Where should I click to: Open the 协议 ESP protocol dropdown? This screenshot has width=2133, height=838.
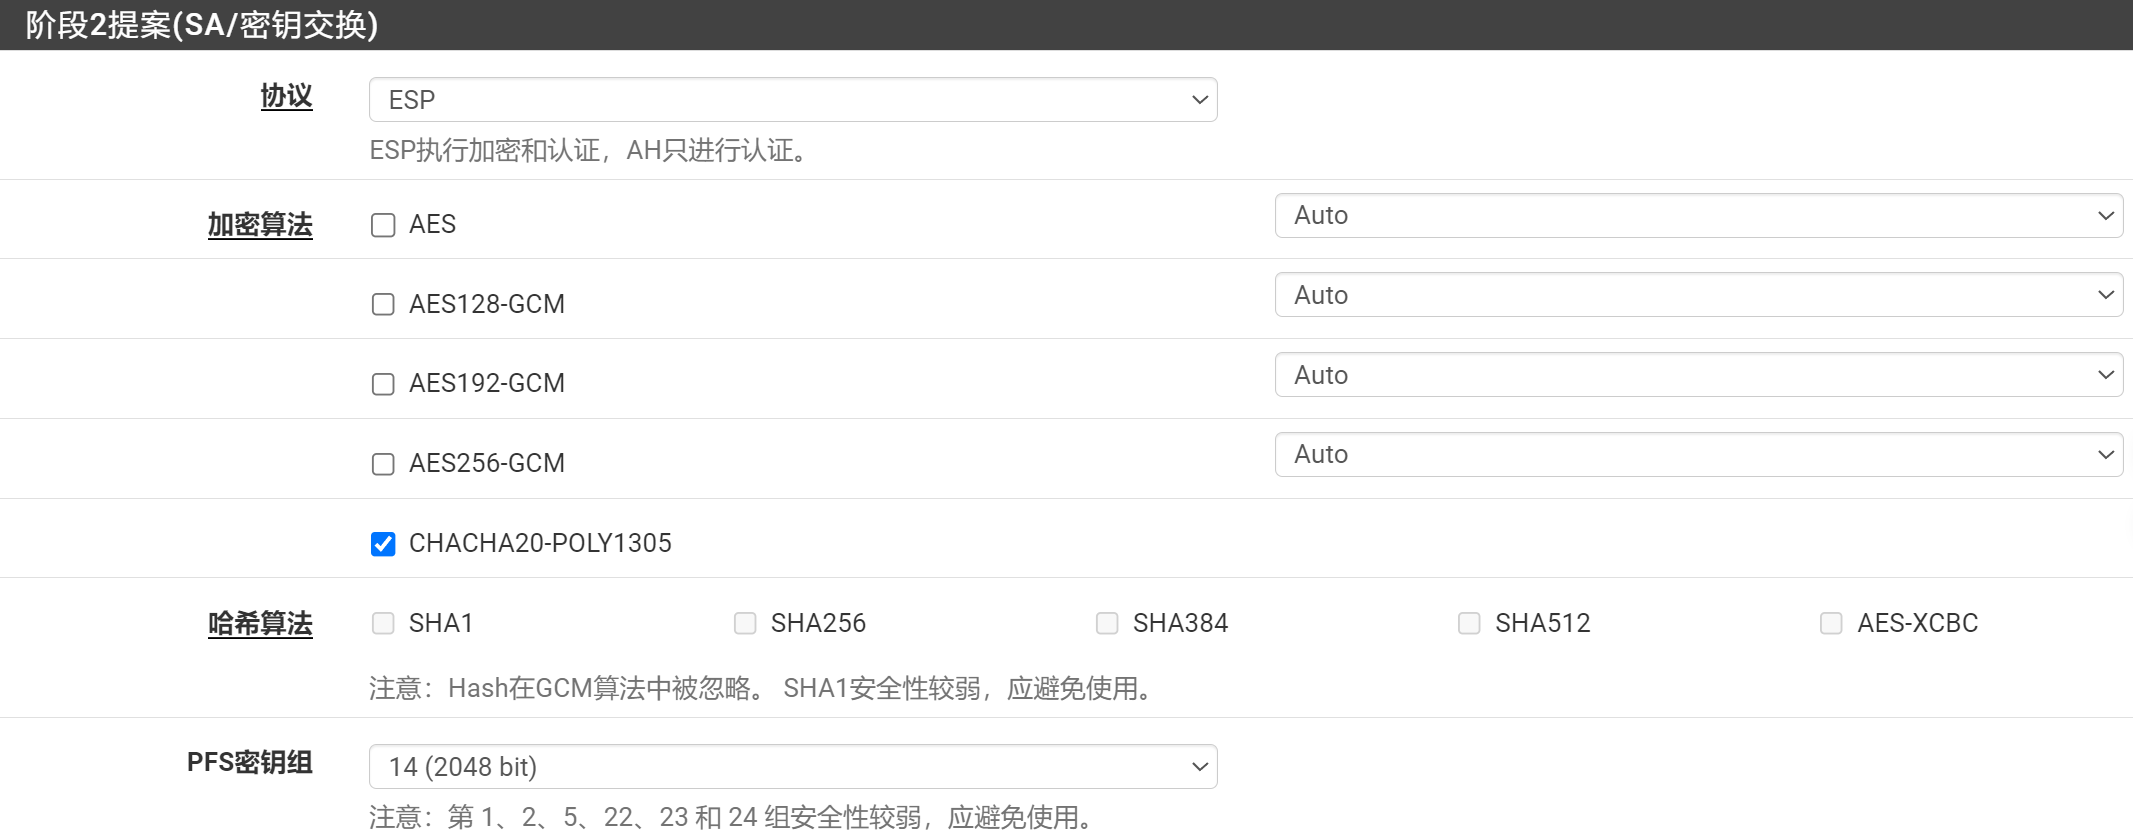pyautogui.click(x=792, y=100)
